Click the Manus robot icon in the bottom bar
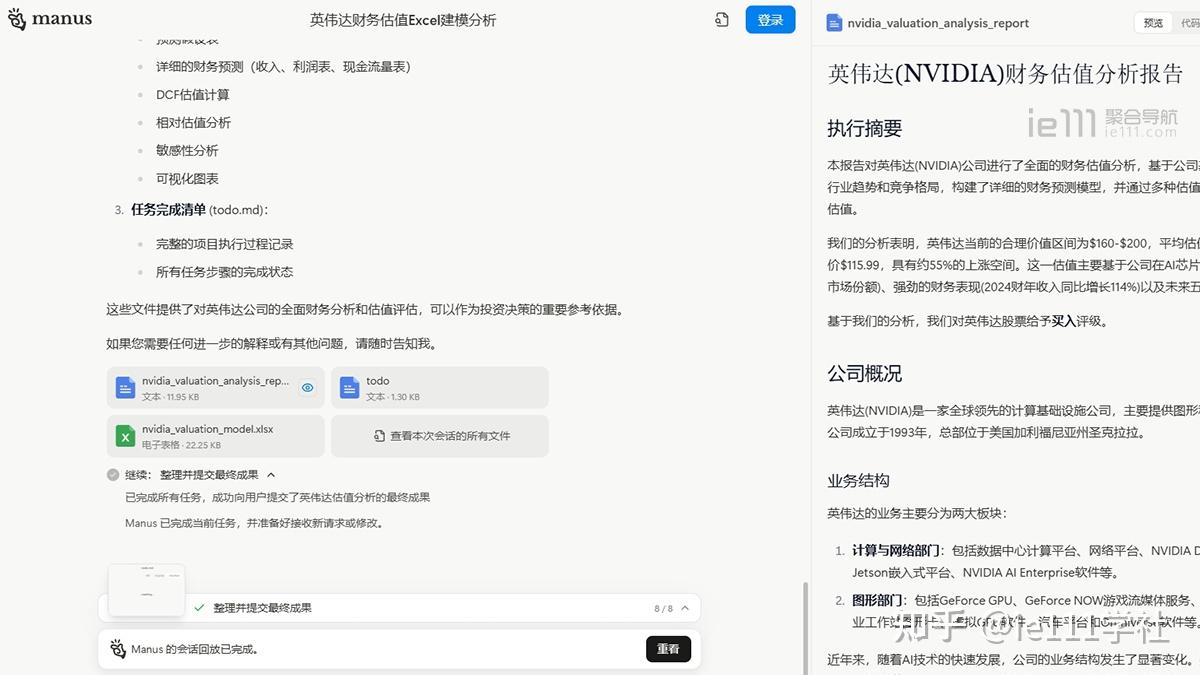This screenshot has width=1200, height=675. click(116, 649)
